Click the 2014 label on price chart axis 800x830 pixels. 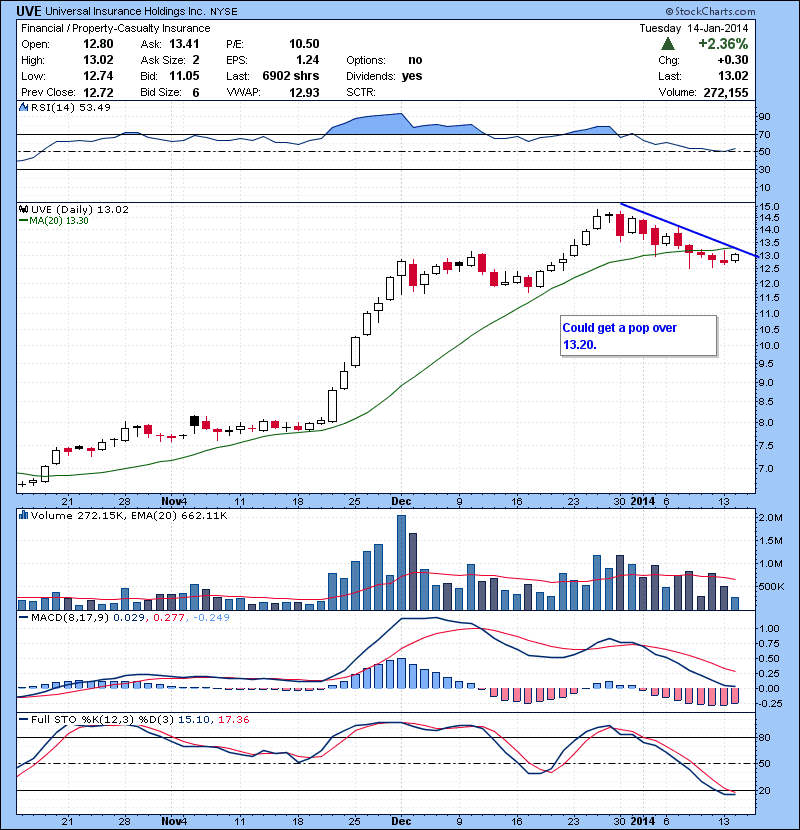[643, 501]
